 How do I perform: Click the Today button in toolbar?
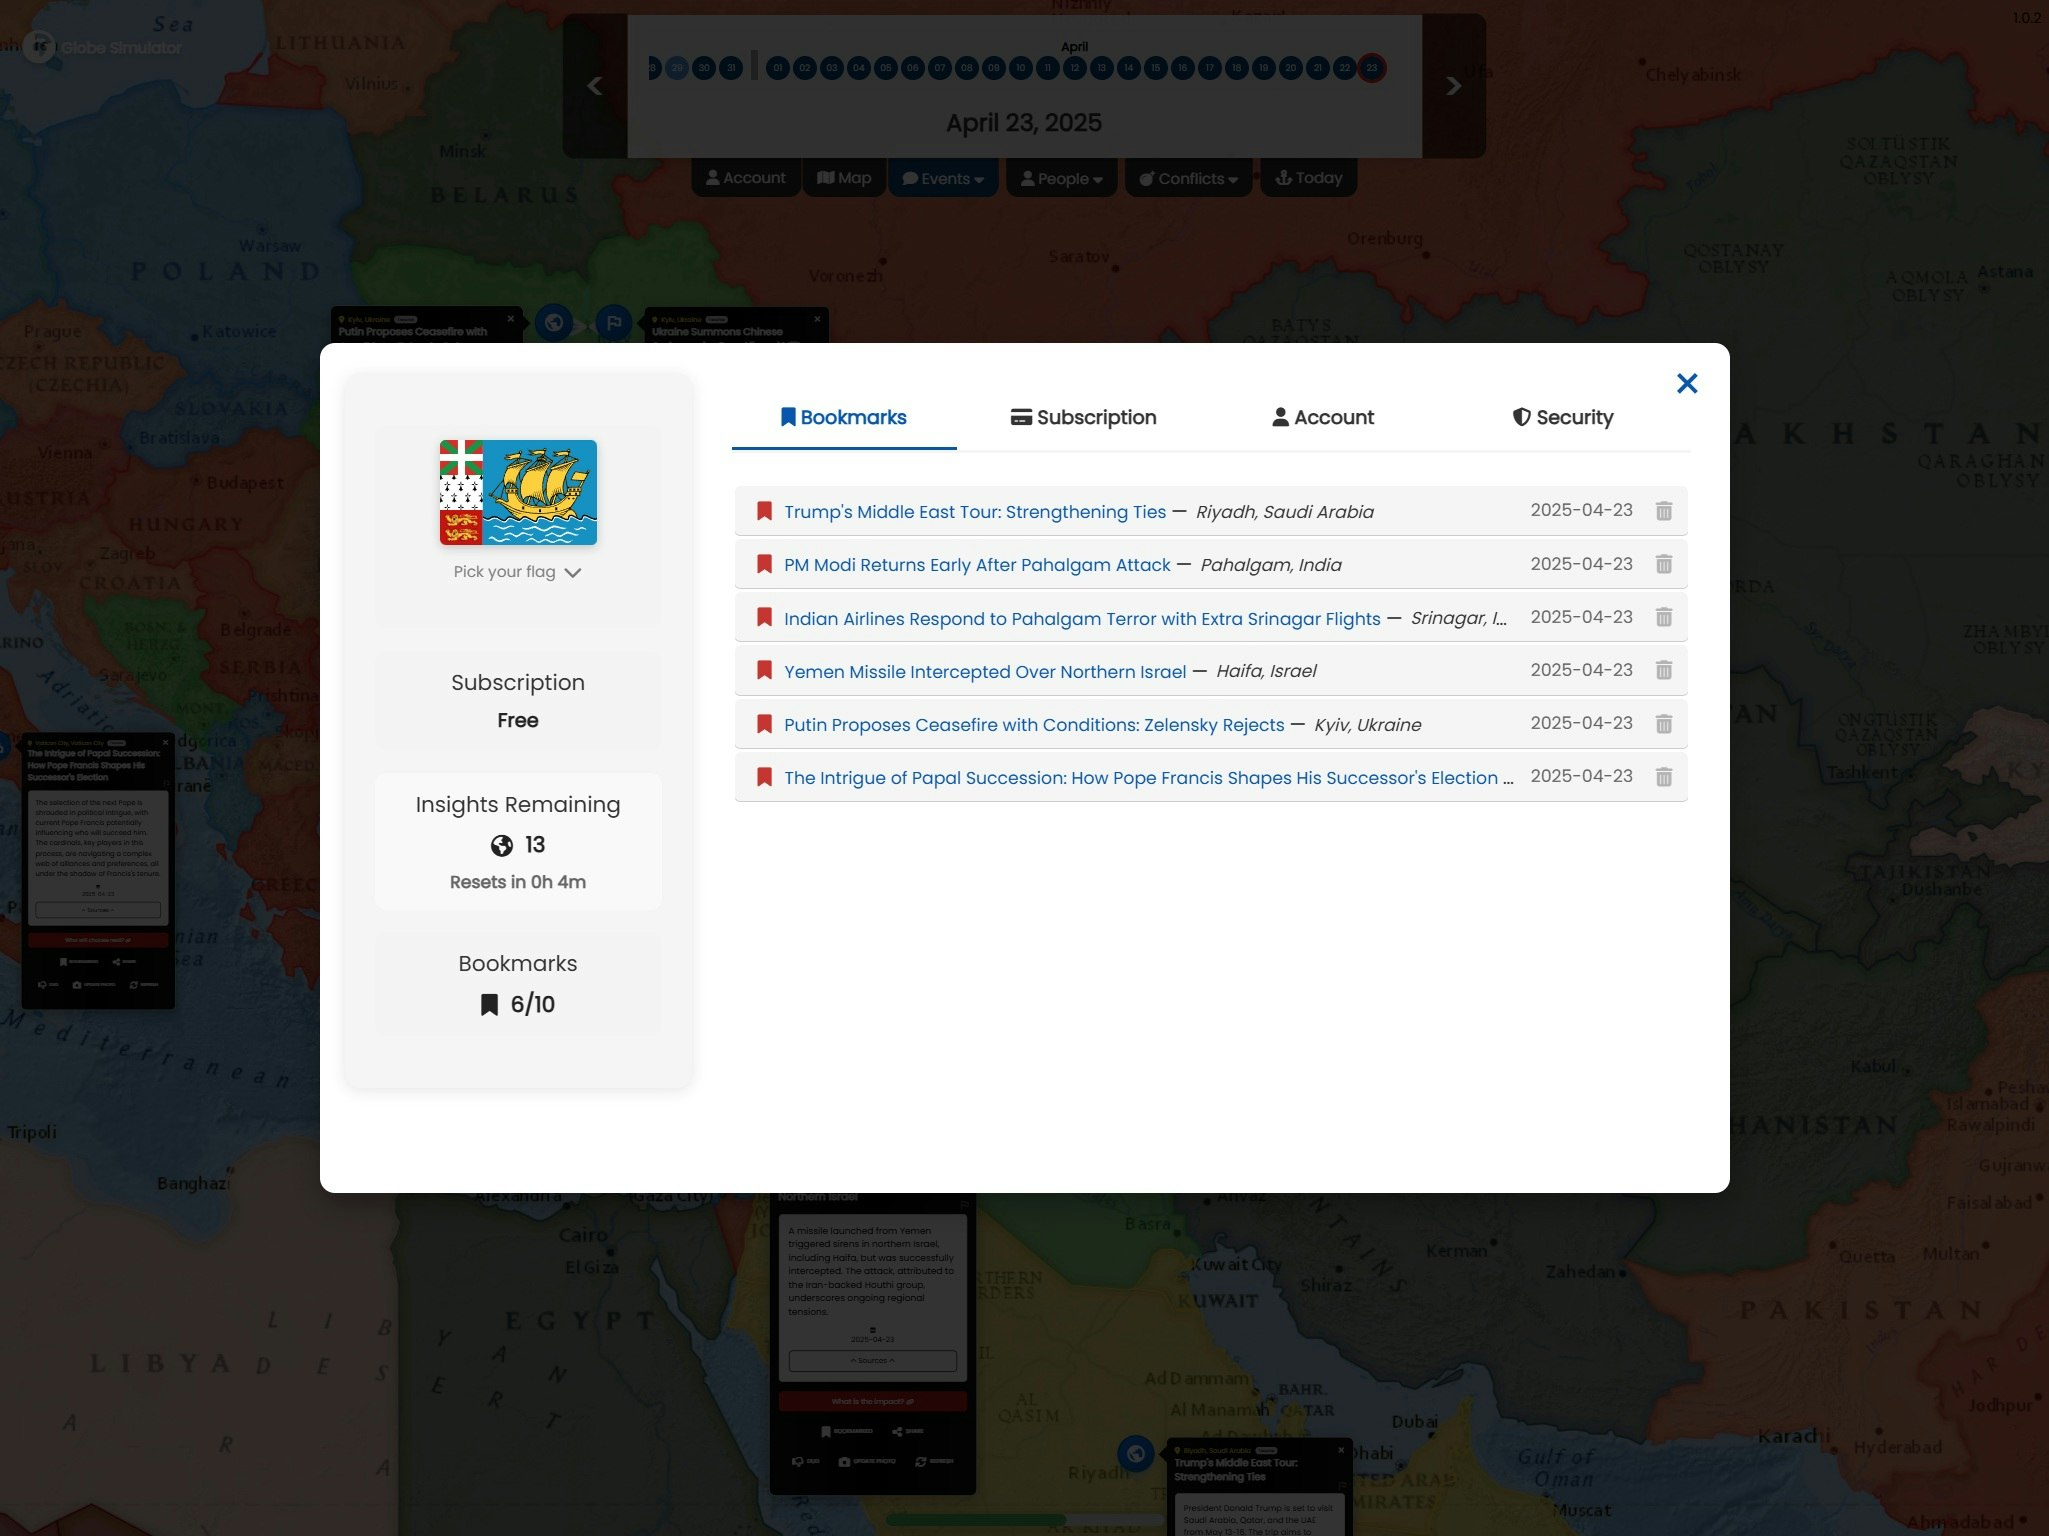tap(1308, 178)
